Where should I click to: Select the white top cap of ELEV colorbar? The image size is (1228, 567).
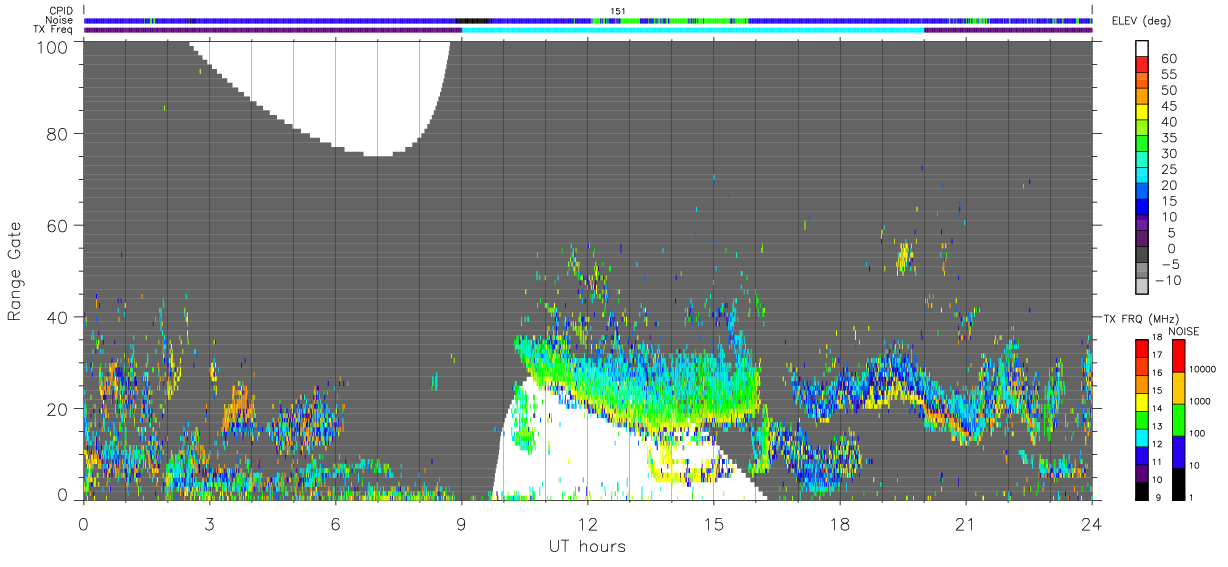(1144, 47)
